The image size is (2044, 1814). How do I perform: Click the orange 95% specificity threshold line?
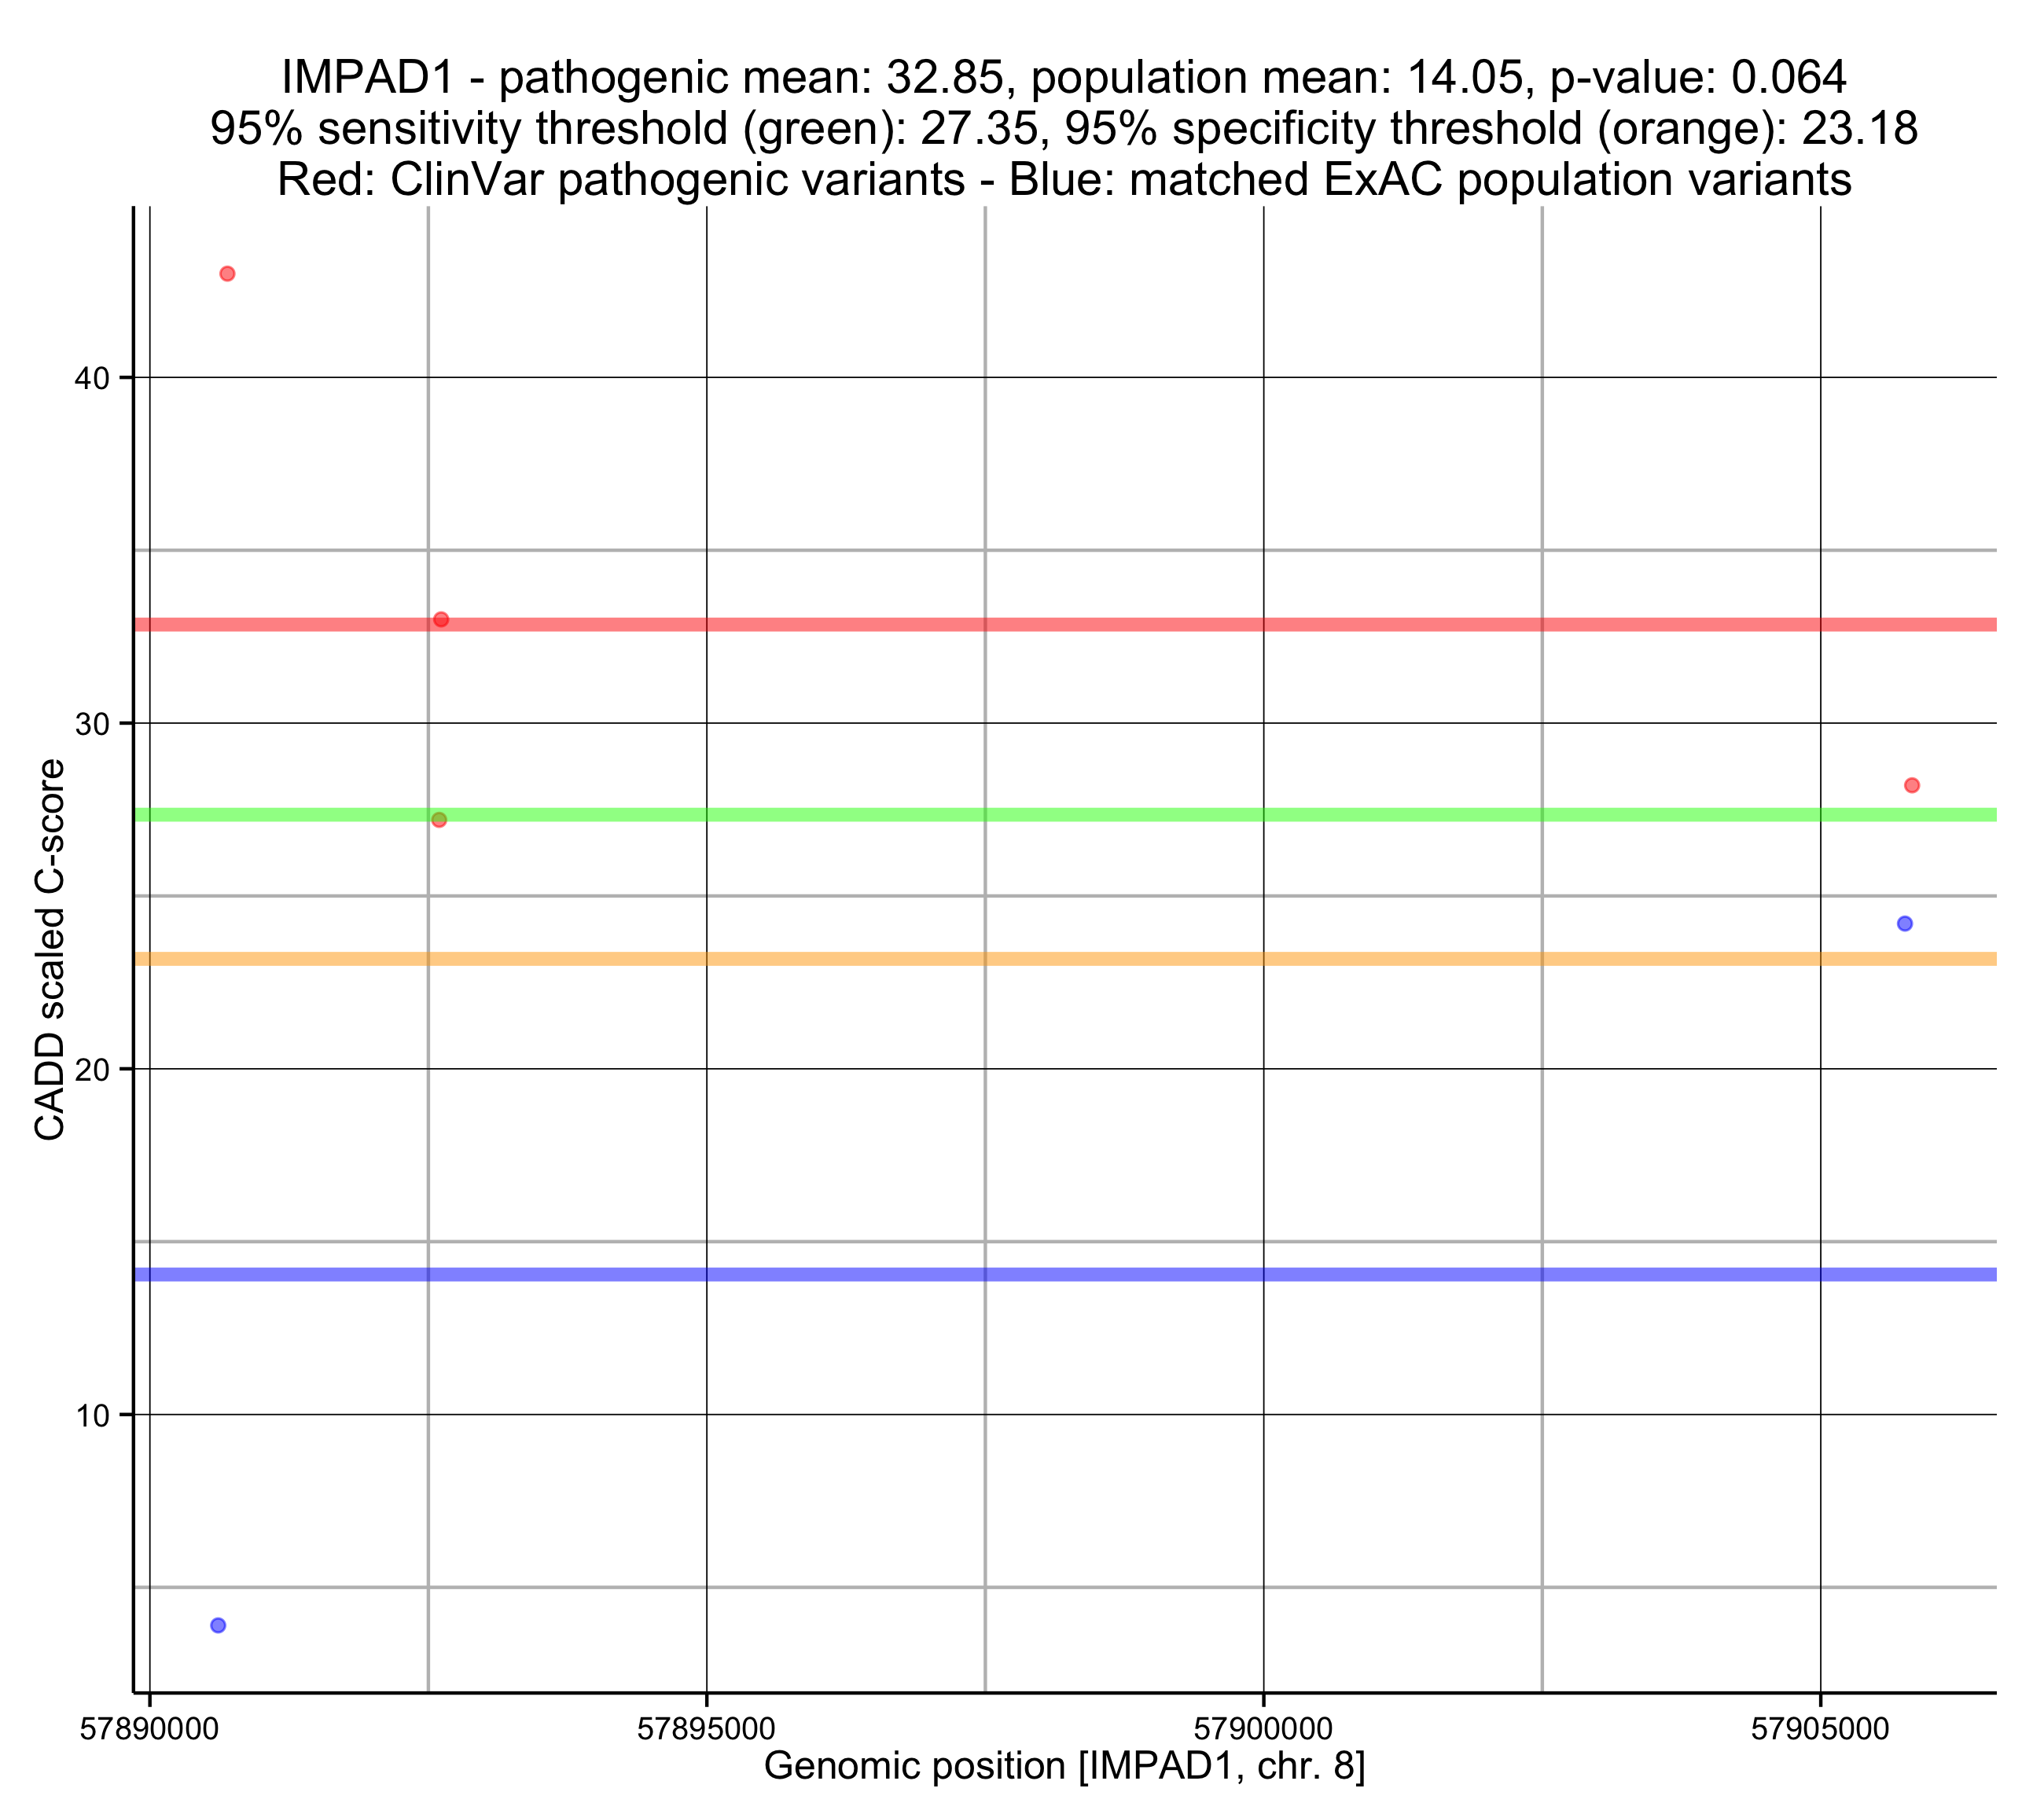(x=1100, y=959)
